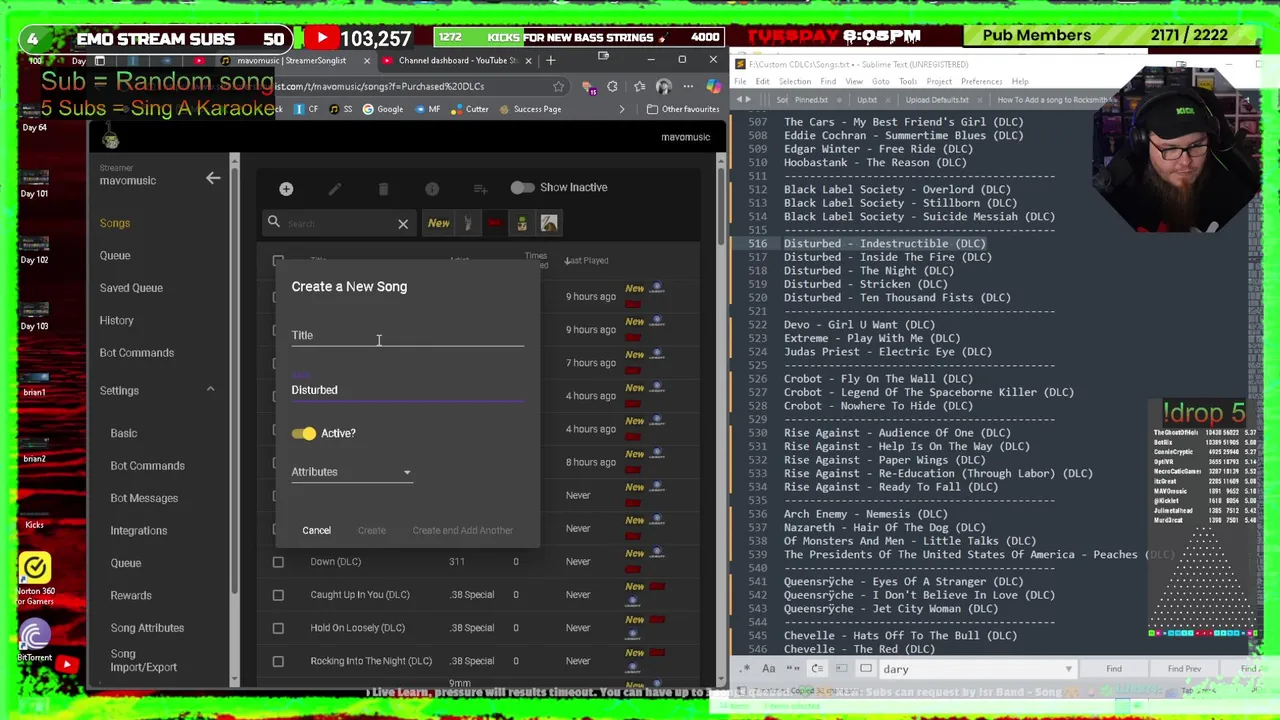Open the Goto menu in Sublime Text

tap(880, 82)
